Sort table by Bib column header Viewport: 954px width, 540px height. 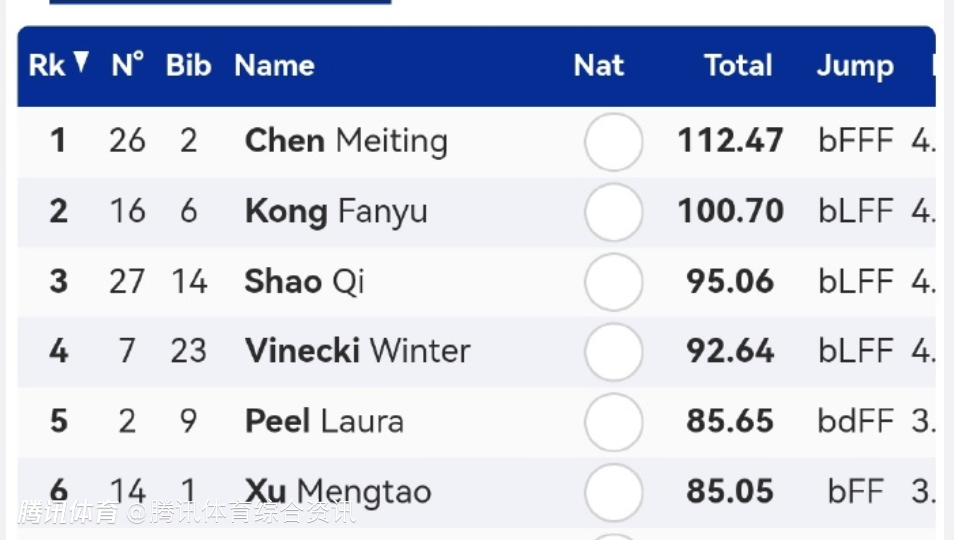tap(188, 65)
